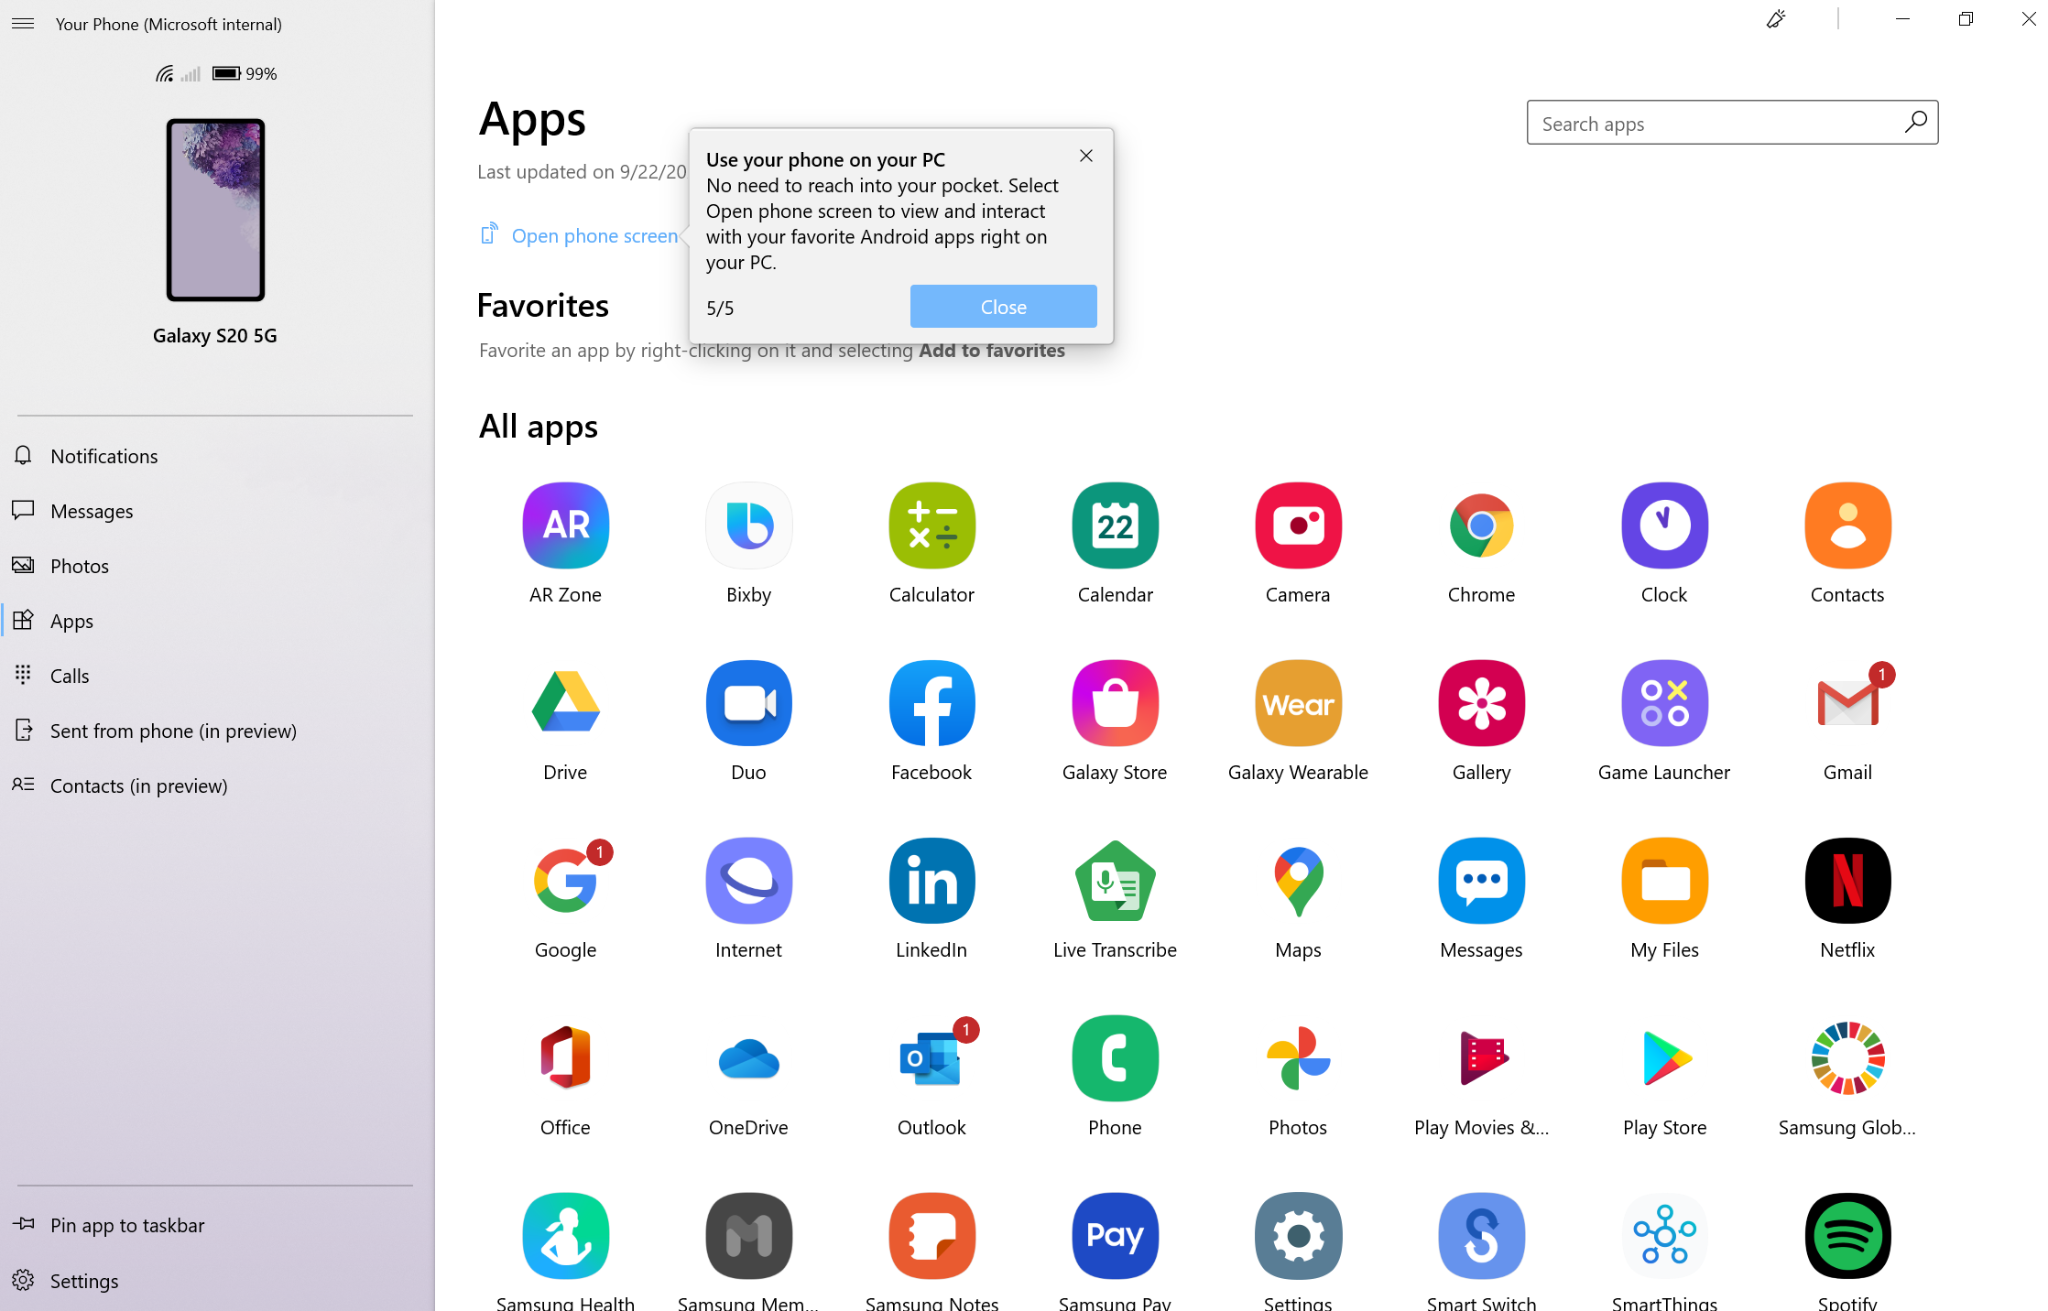Image resolution: width=2048 pixels, height=1311 pixels.
Task: Go to Notifications in the sidebar
Action: coord(104,456)
